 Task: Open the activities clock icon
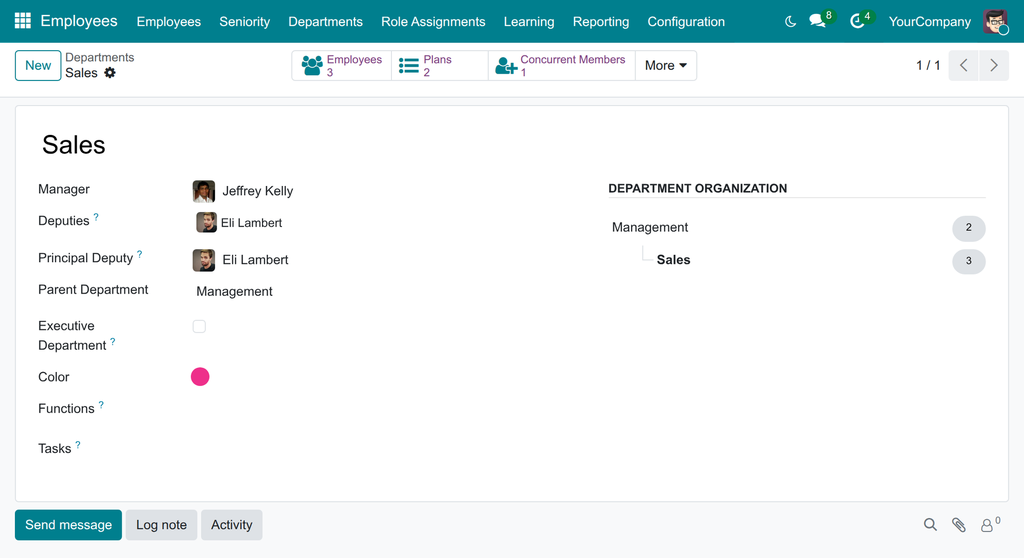tap(857, 22)
